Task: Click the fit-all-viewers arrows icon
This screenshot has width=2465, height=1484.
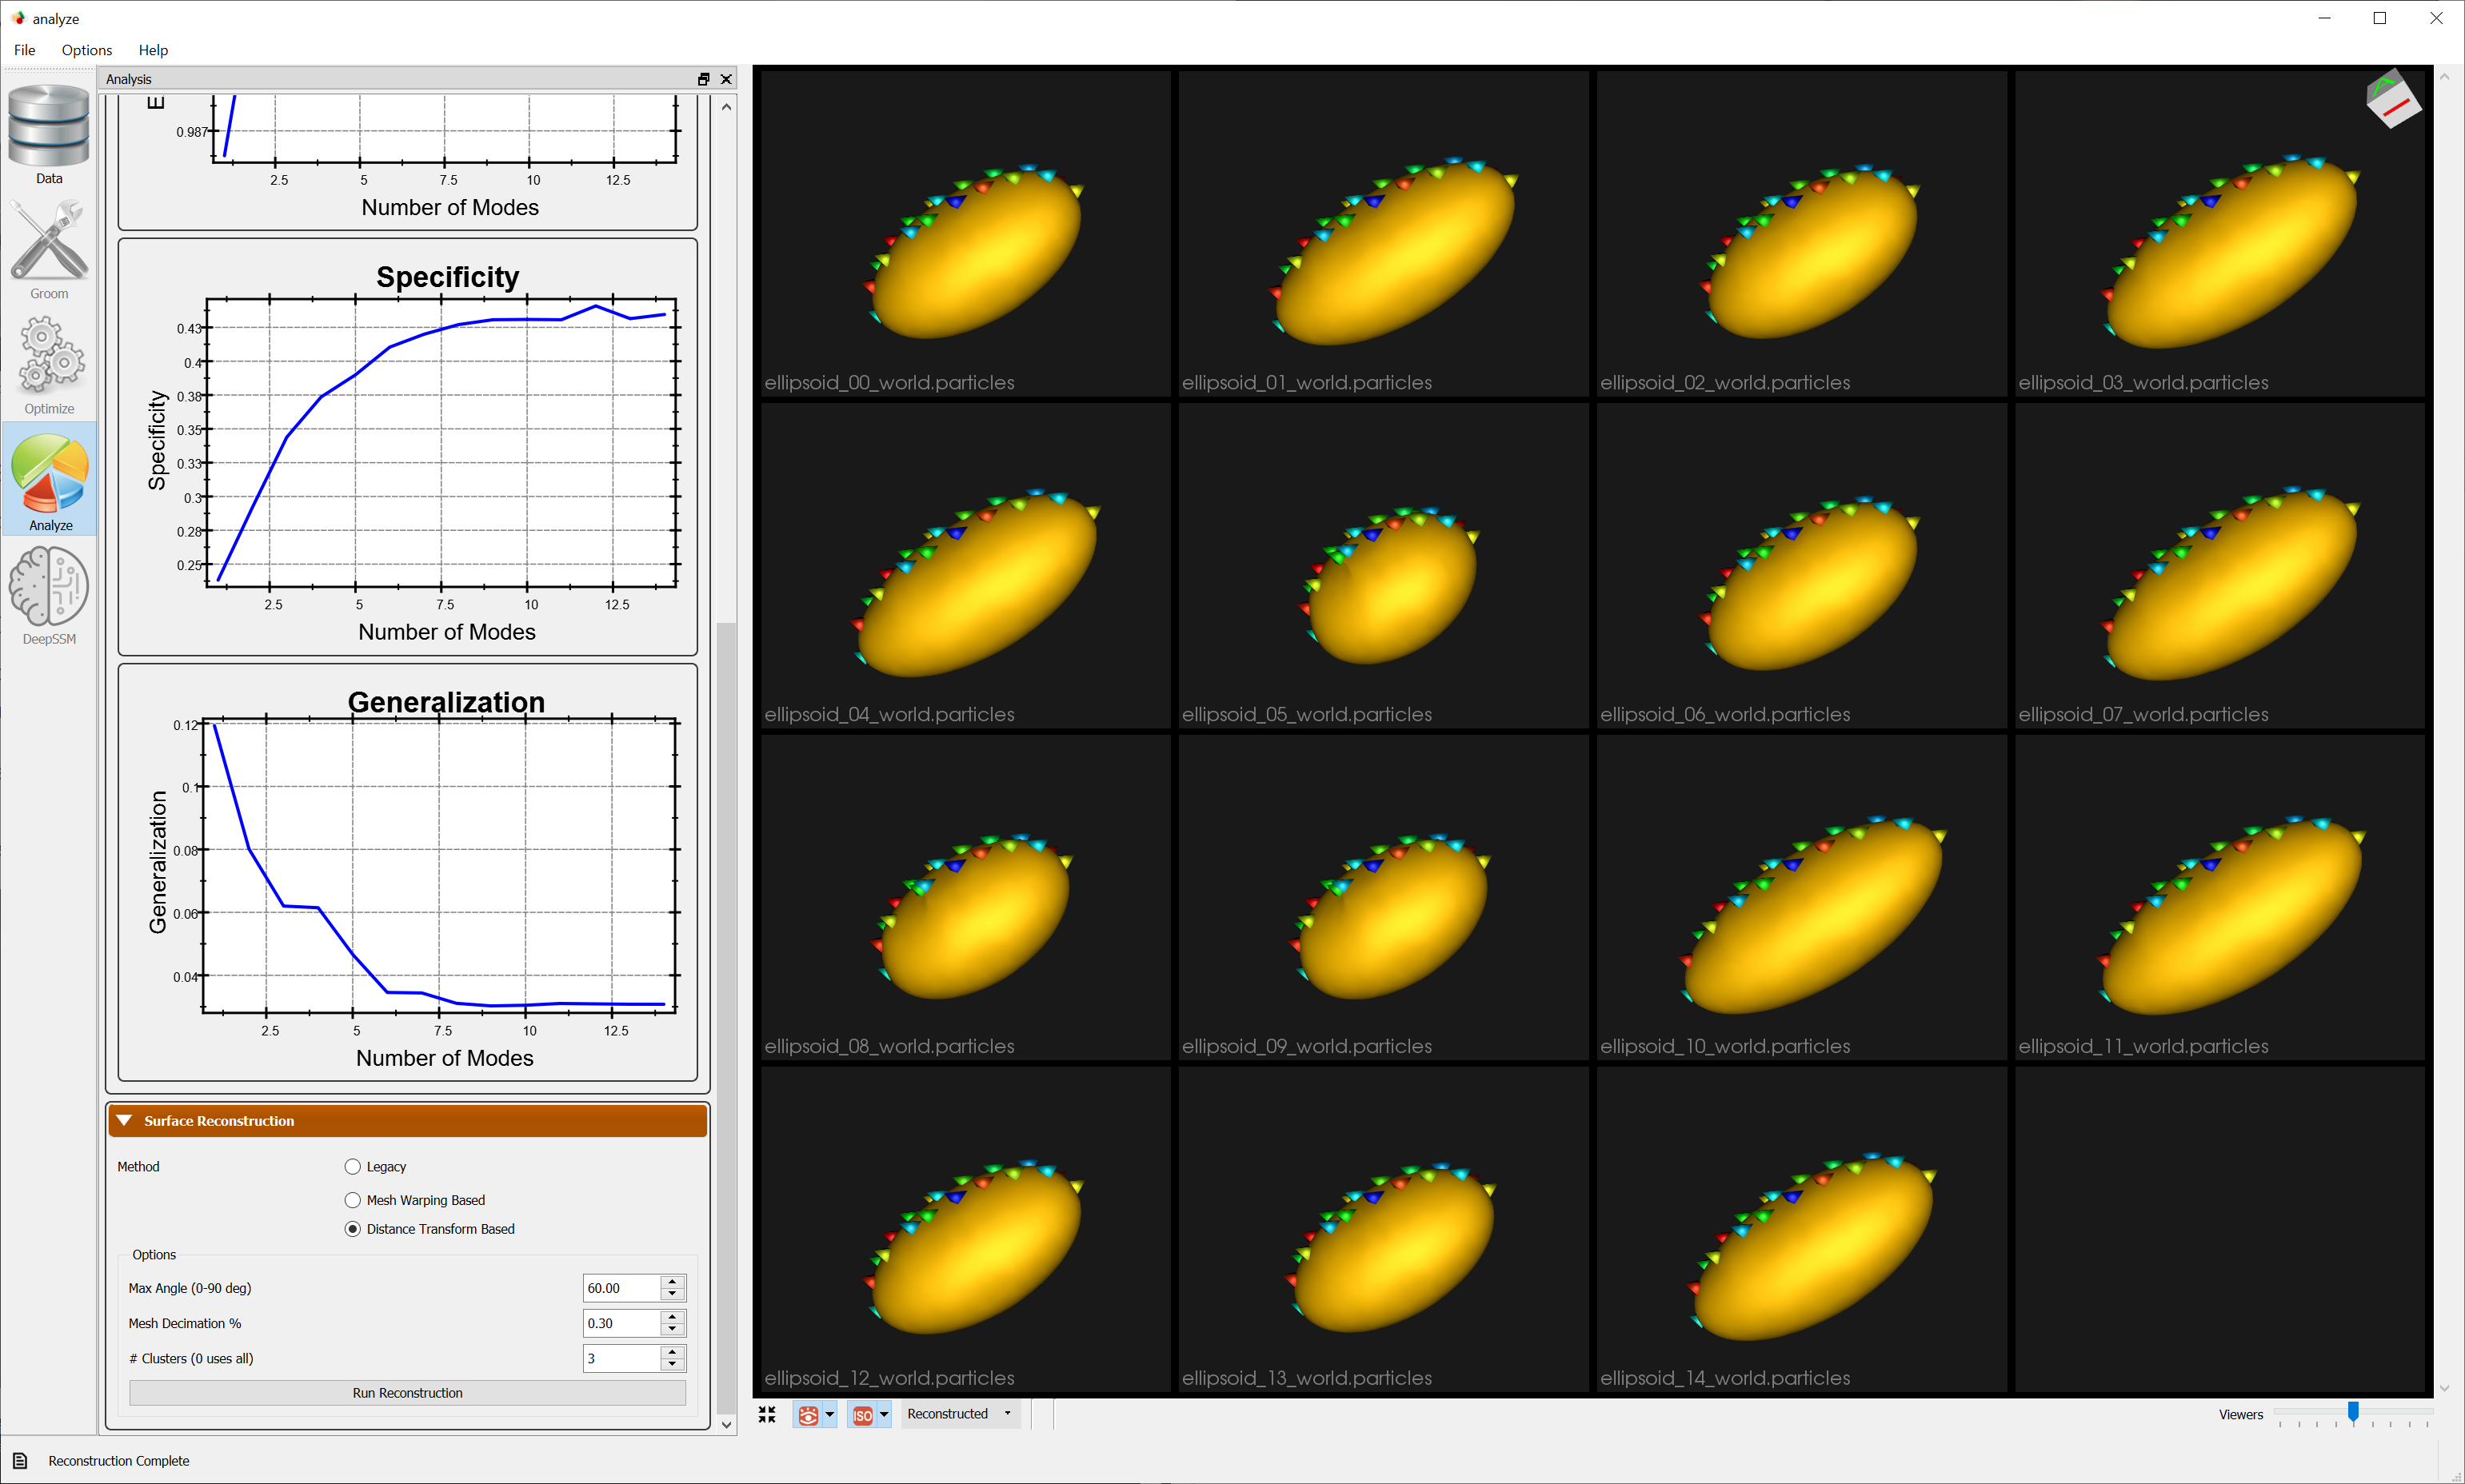Action: [767, 1414]
